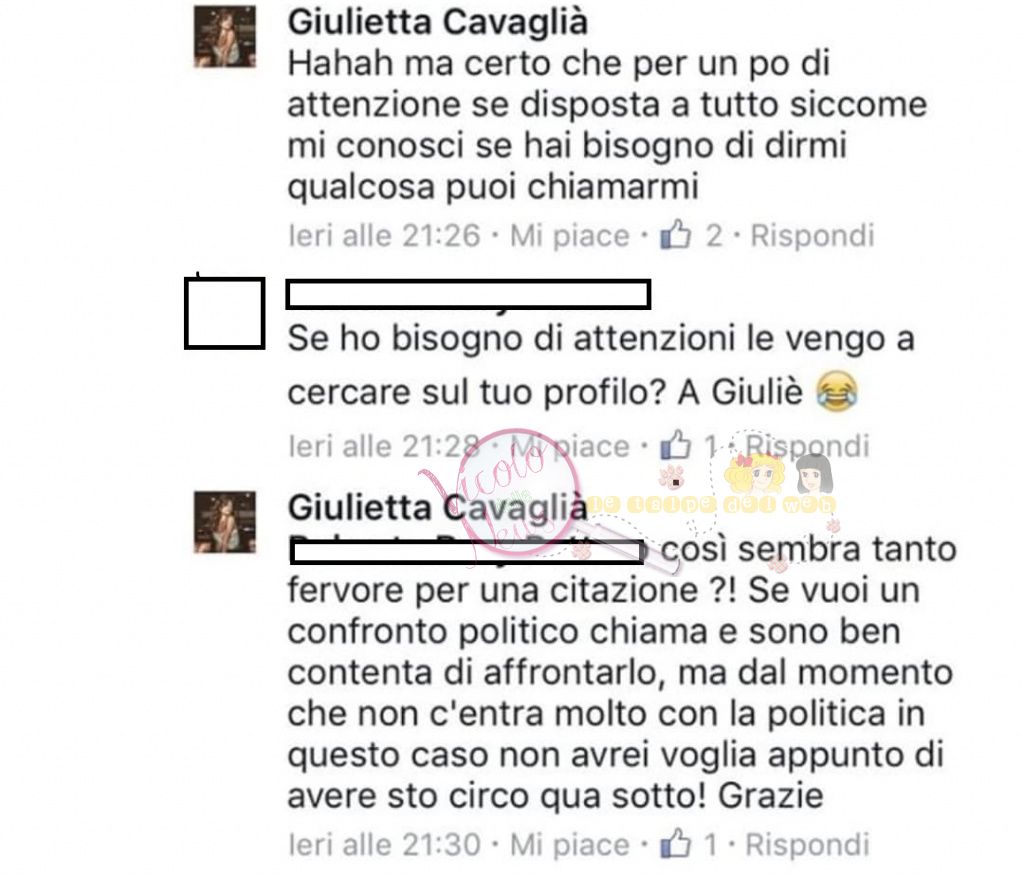The height and width of the screenshot is (876, 1024).
Task: Click the 'Ieri alle 21:30' timestamp
Action: pyautogui.click(x=384, y=845)
